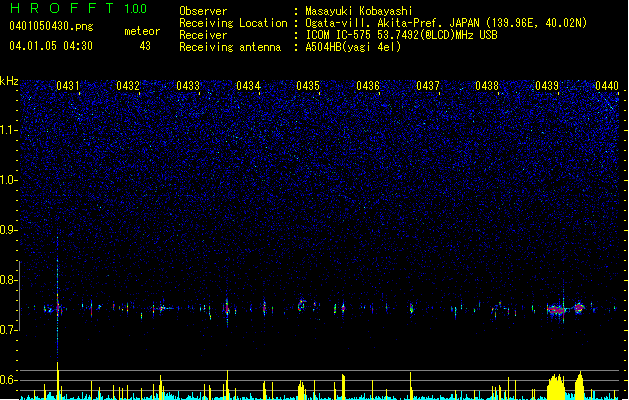Viewport: 629px width, 400px height.
Task: Click the 0.6 kHz axis label
Action: coord(9,380)
